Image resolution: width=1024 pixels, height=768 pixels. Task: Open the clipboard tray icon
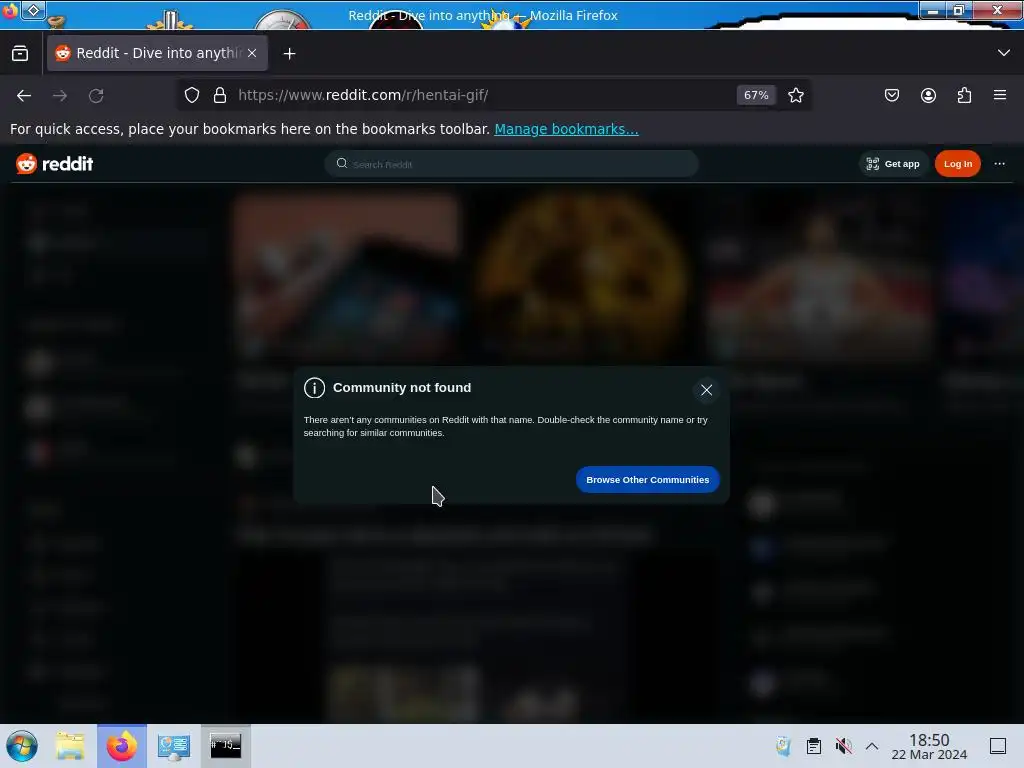pyautogui.click(x=813, y=746)
